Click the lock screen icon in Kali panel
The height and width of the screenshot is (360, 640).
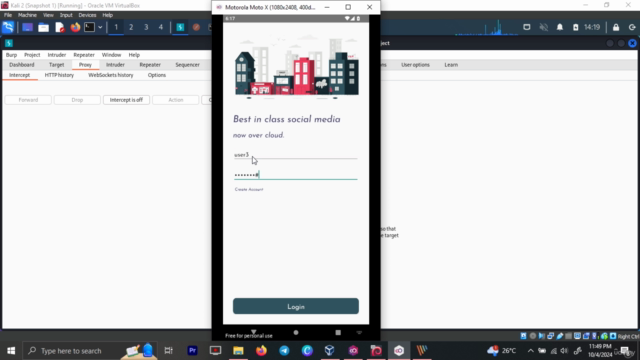616,27
